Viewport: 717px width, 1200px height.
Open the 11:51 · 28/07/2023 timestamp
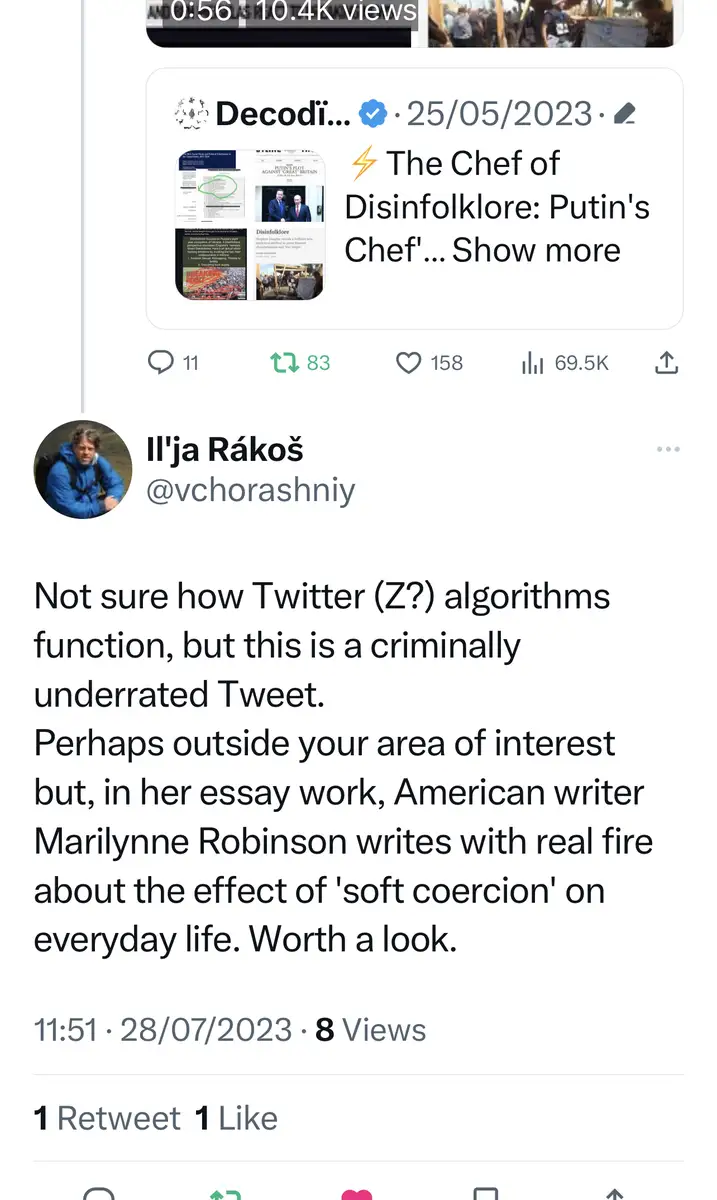click(x=163, y=1030)
